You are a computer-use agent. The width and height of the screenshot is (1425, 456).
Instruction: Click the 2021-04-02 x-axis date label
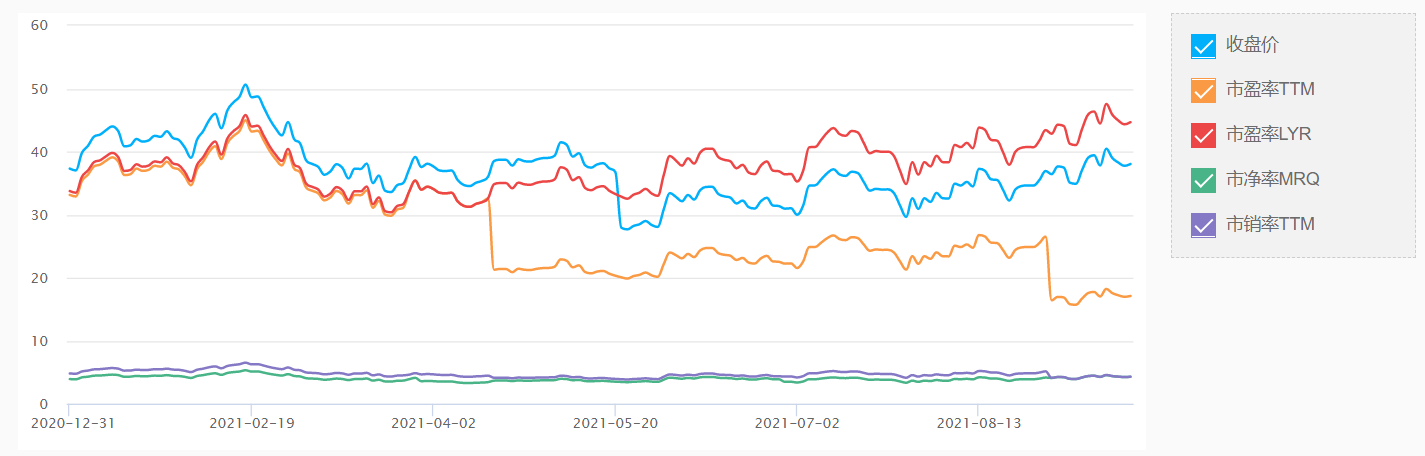pyautogui.click(x=433, y=423)
